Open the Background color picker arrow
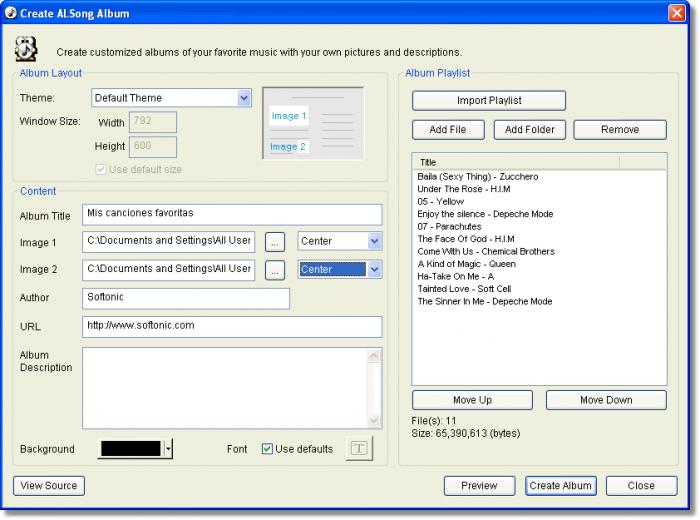 pos(168,449)
